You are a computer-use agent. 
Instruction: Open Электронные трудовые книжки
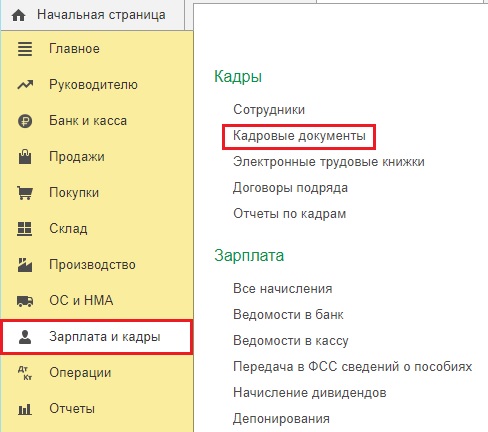pos(329,162)
